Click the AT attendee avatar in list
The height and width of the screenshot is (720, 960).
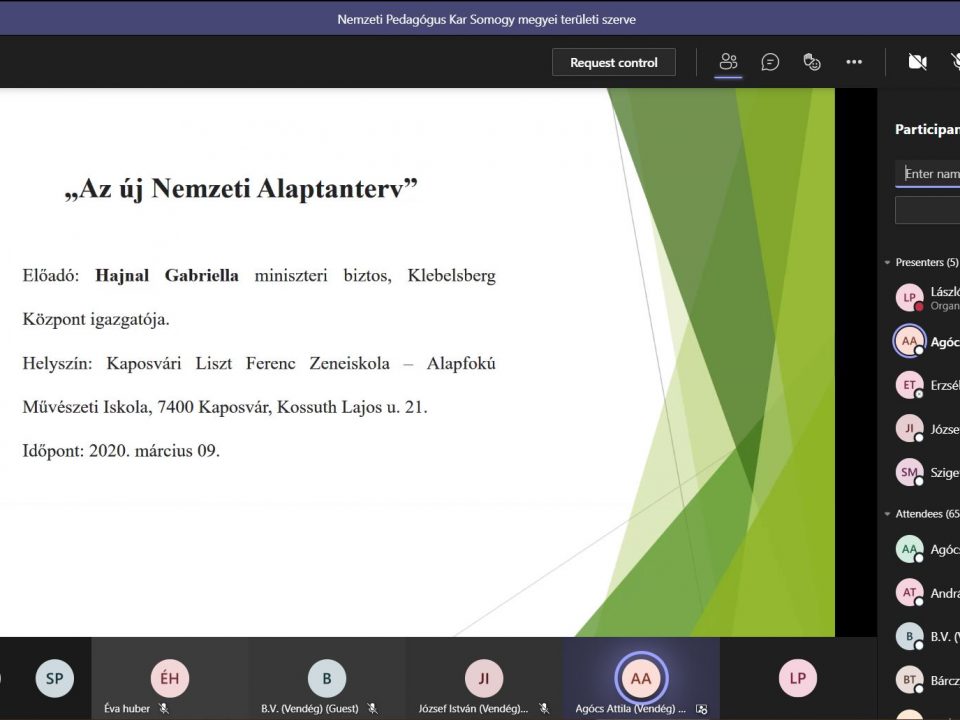(x=909, y=592)
